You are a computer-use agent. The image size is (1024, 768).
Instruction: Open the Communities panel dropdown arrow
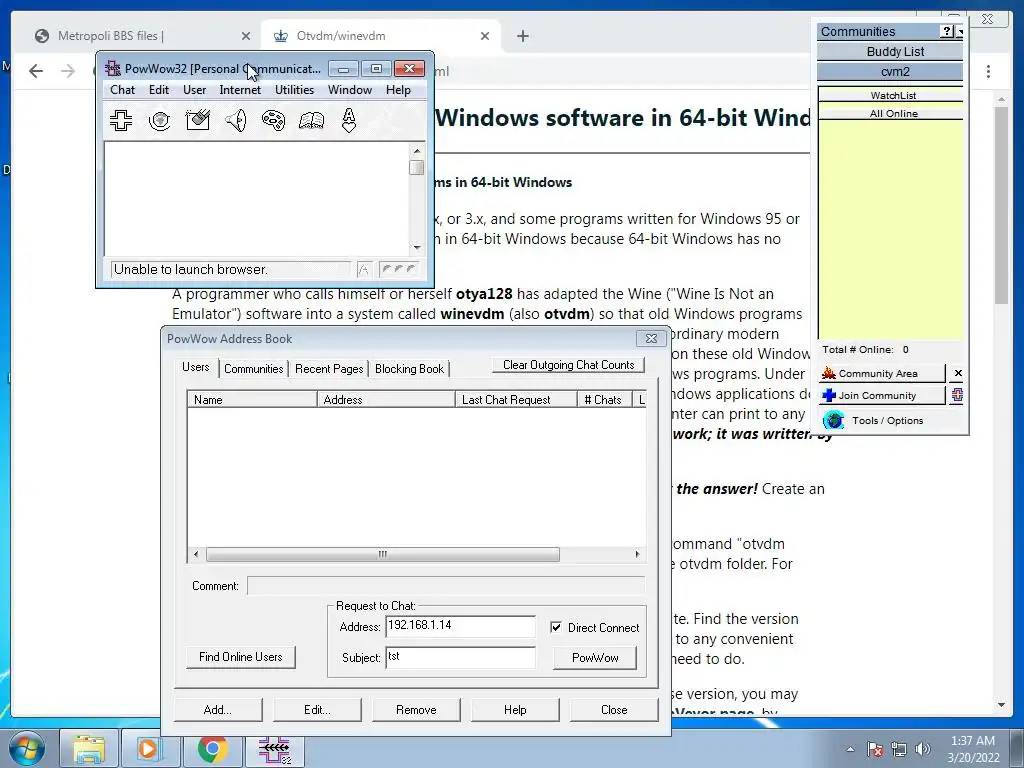(x=959, y=31)
